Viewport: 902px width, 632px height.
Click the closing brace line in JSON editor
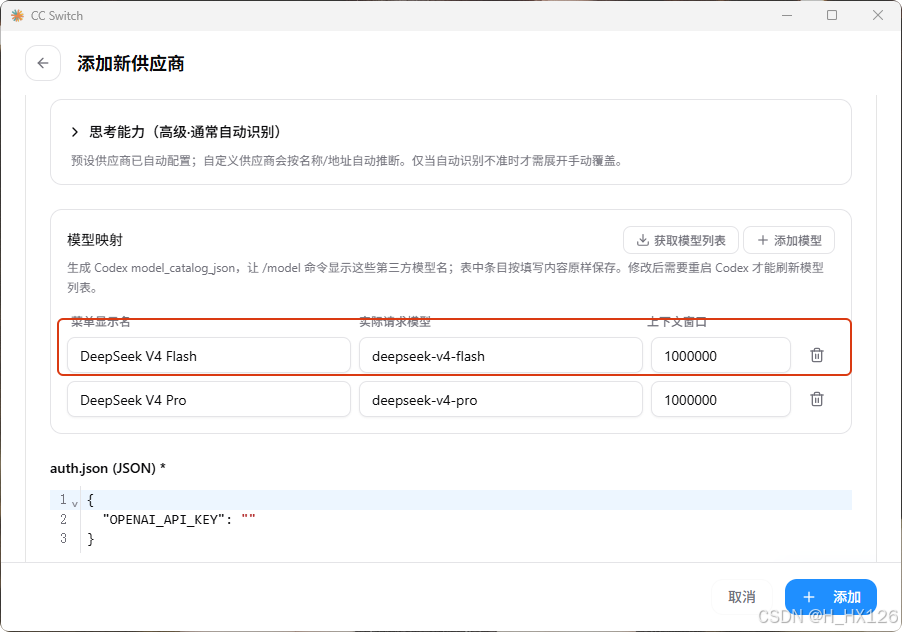click(x=450, y=539)
